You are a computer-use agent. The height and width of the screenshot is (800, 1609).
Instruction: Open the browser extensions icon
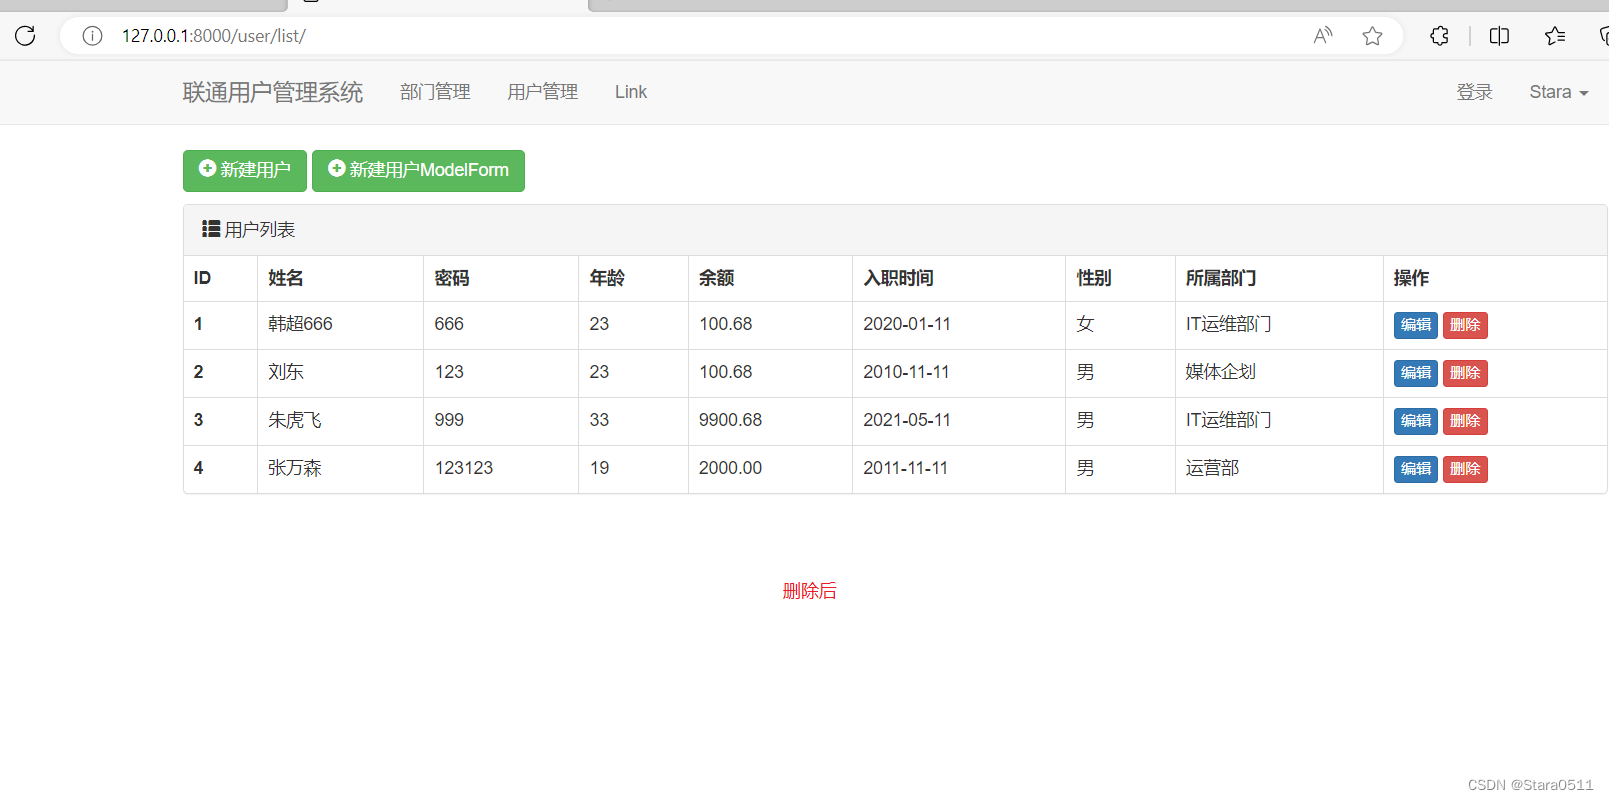pyautogui.click(x=1439, y=36)
